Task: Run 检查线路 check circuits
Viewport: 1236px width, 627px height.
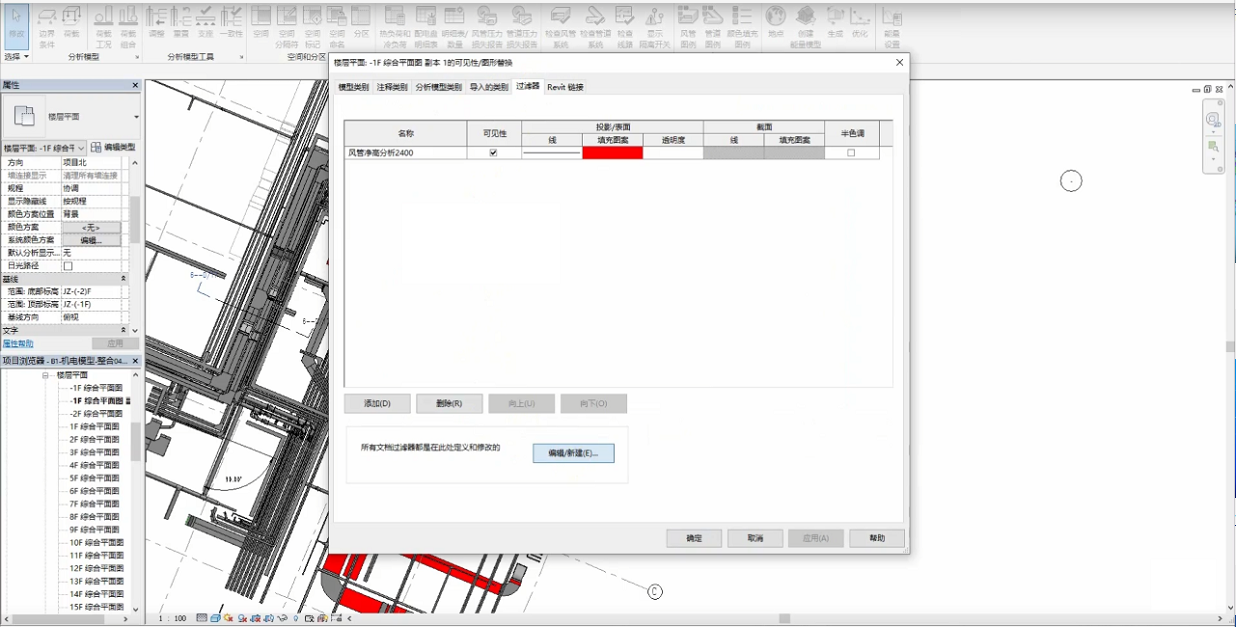Action: tap(625, 26)
